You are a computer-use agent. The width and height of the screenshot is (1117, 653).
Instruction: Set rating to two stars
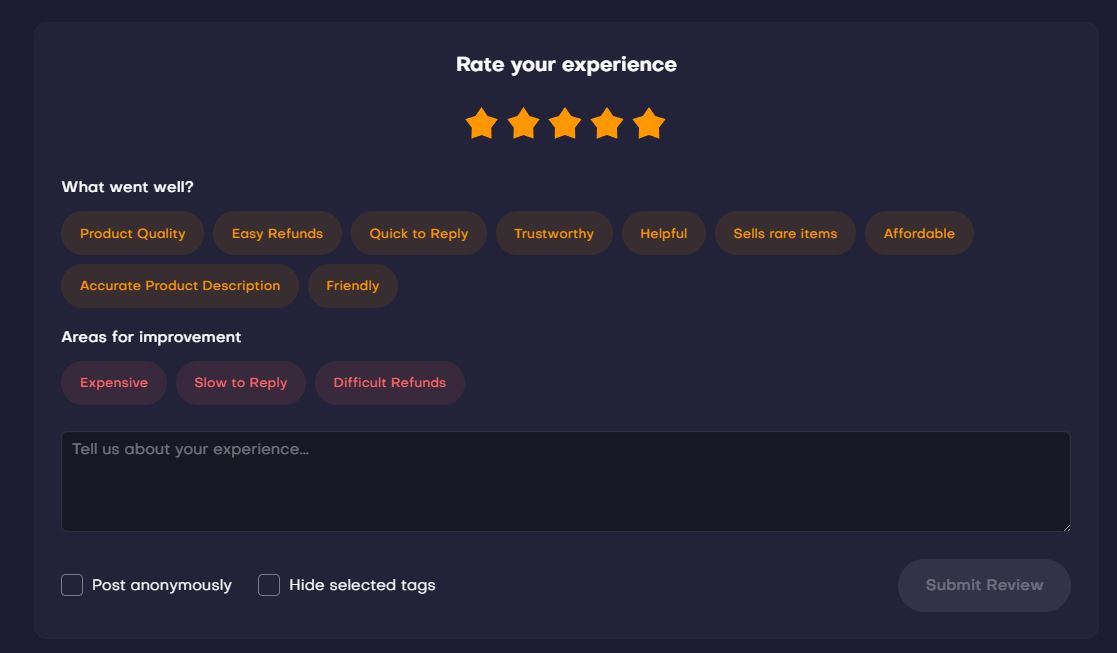click(x=523, y=124)
